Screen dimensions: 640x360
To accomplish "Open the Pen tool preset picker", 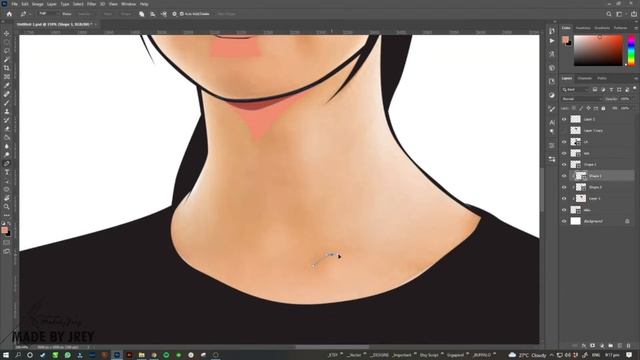I will click(24, 14).
